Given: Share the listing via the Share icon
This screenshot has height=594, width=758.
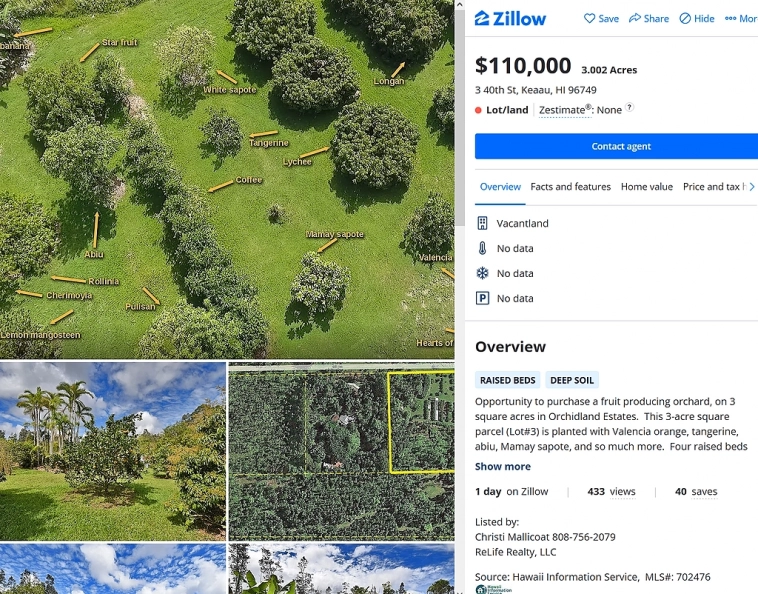Looking at the screenshot, I should point(635,18).
